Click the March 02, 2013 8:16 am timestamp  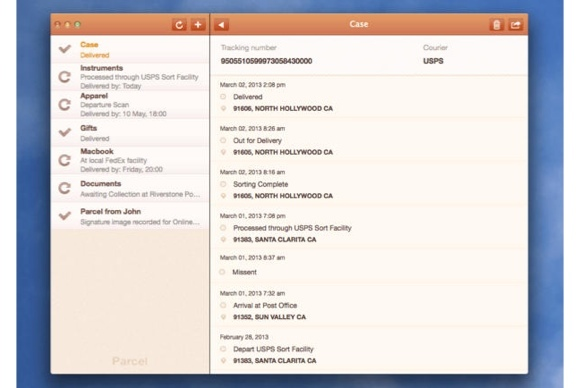pyautogui.click(x=252, y=172)
